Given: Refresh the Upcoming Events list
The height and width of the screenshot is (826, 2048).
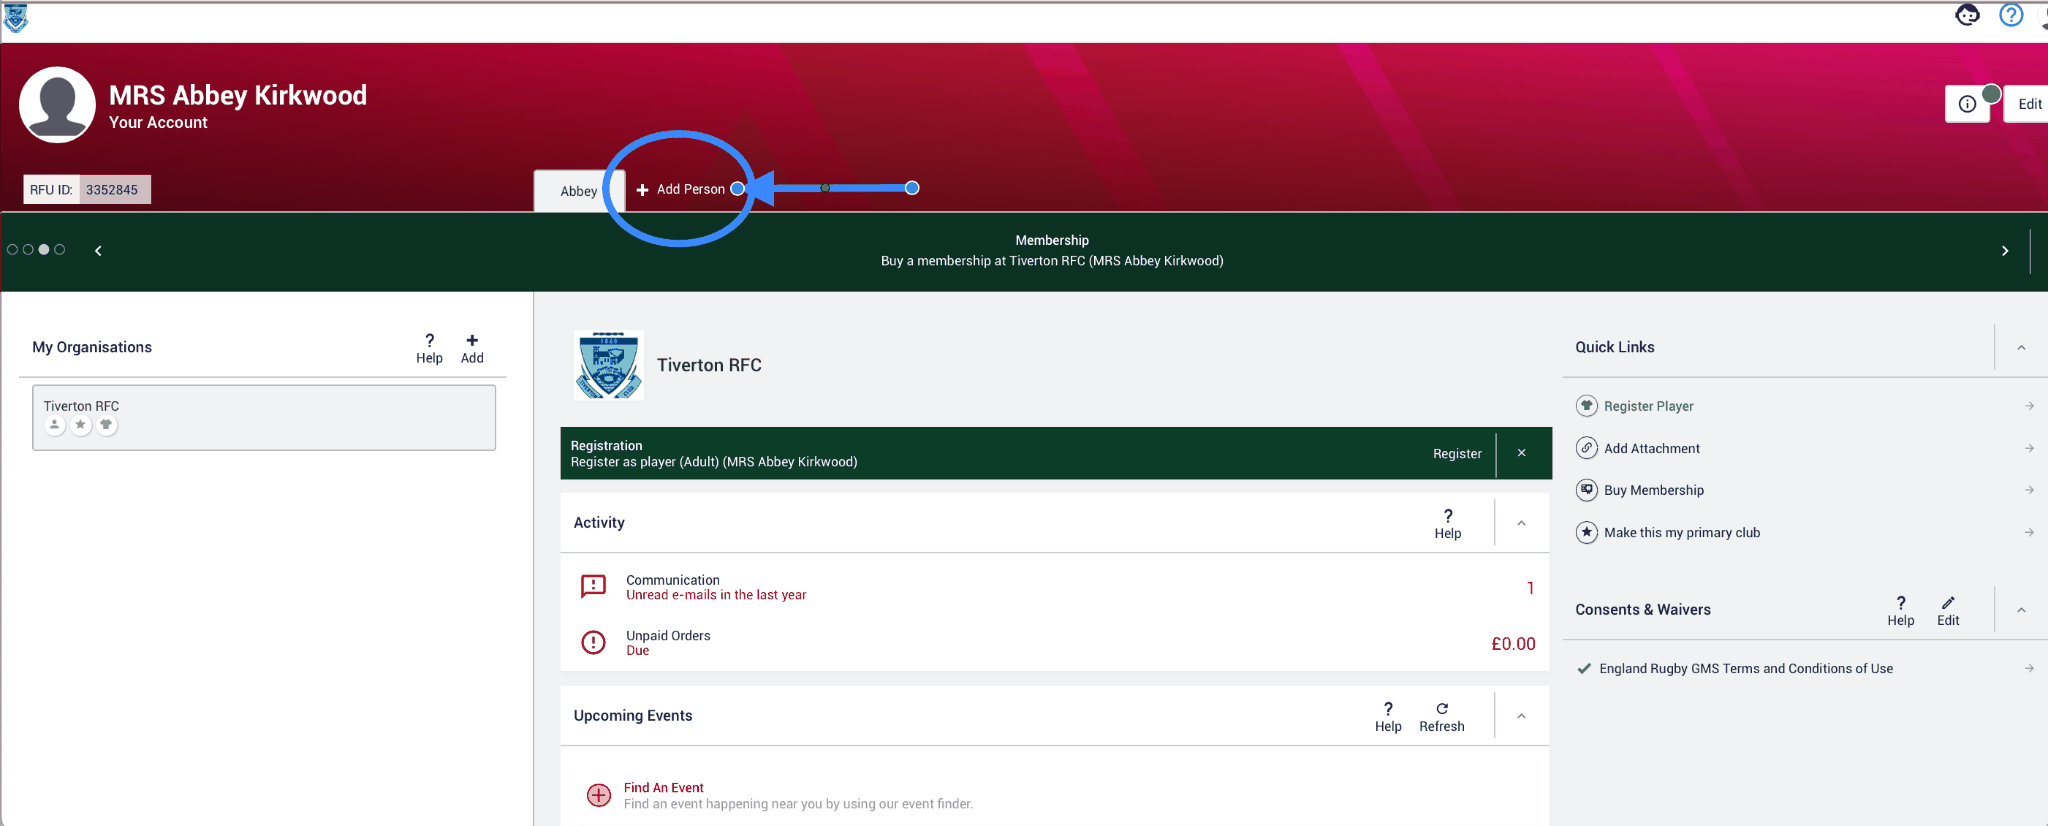Looking at the screenshot, I should [x=1442, y=717].
